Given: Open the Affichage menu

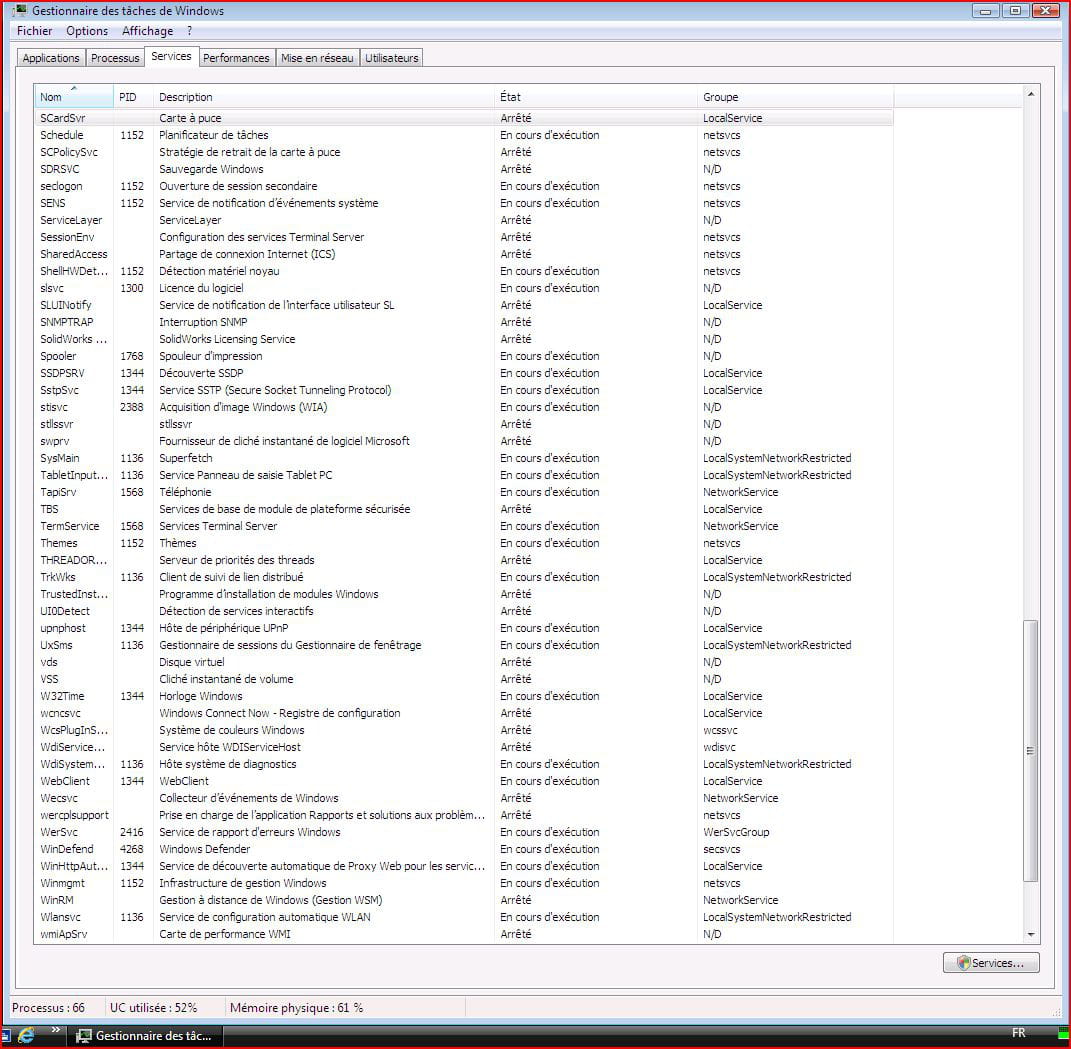Looking at the screenshot, I should pyautogui.click(x=147, y=31).
